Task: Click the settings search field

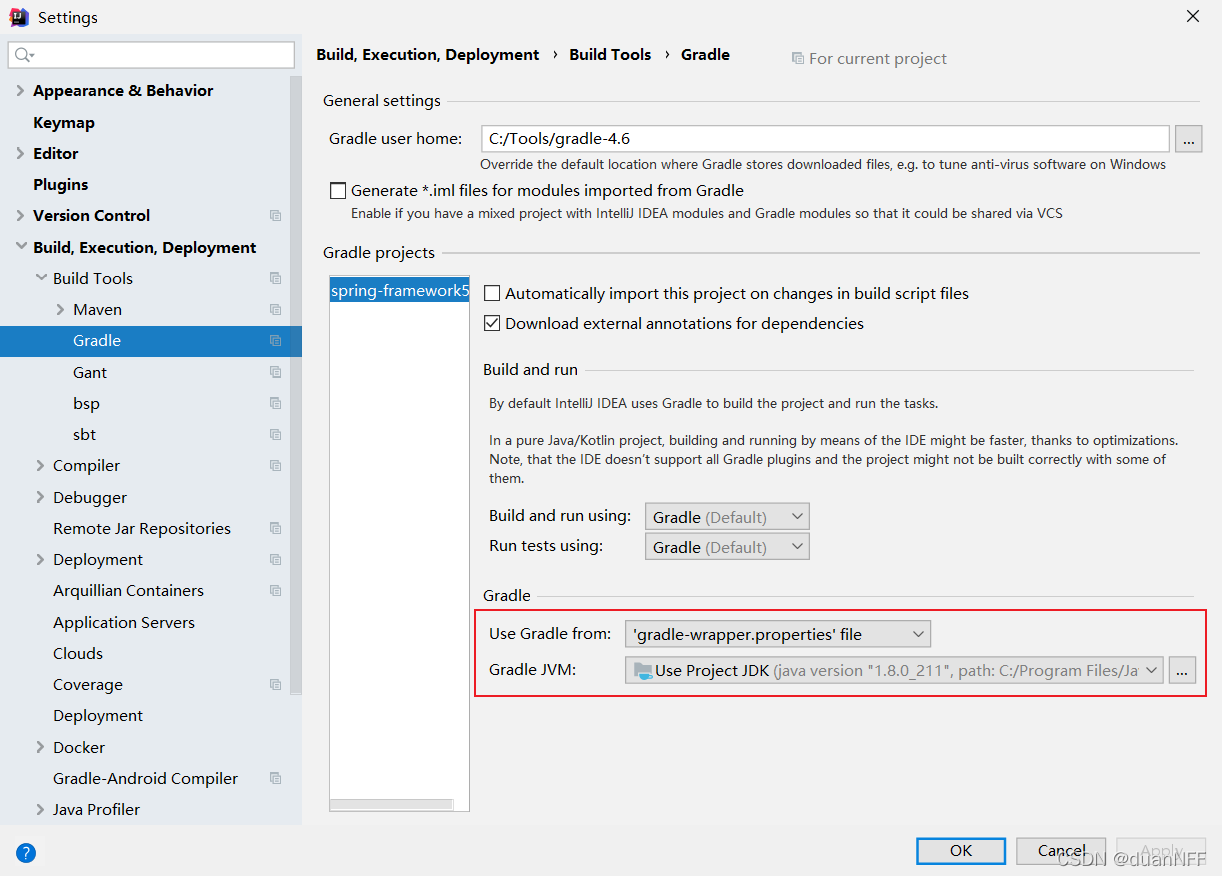Action: coord(151,55)
